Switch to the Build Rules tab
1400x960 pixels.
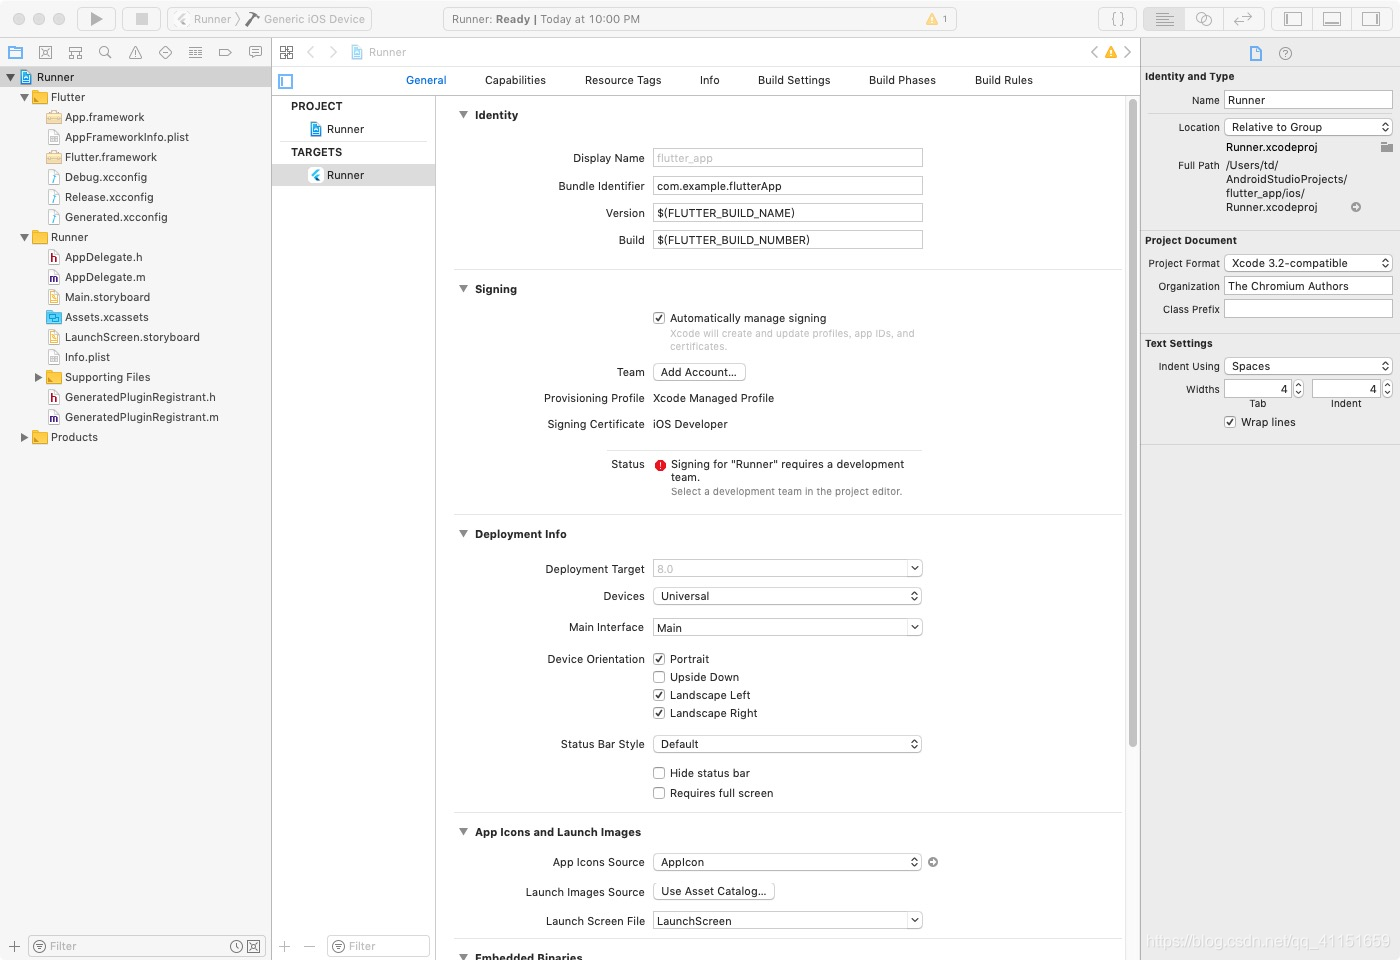click(1004, 80)
